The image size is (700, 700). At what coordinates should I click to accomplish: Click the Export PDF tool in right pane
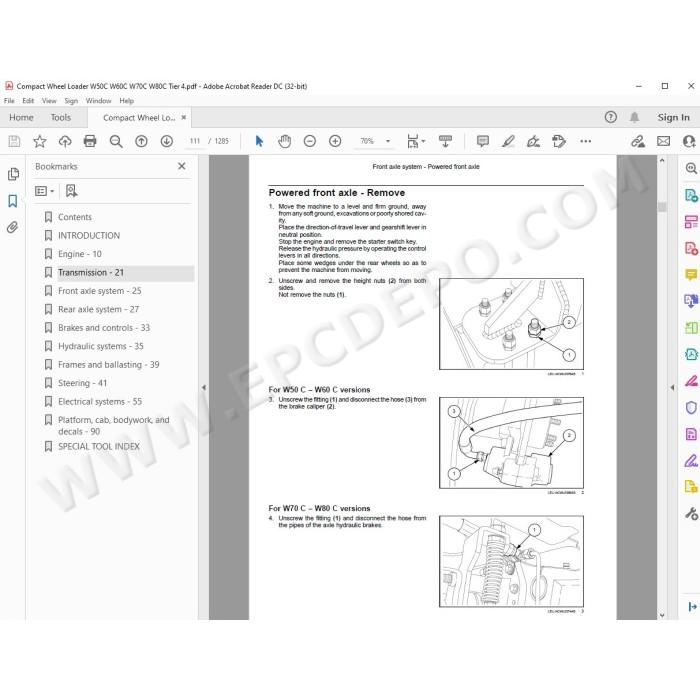click(x=691, y=196)
